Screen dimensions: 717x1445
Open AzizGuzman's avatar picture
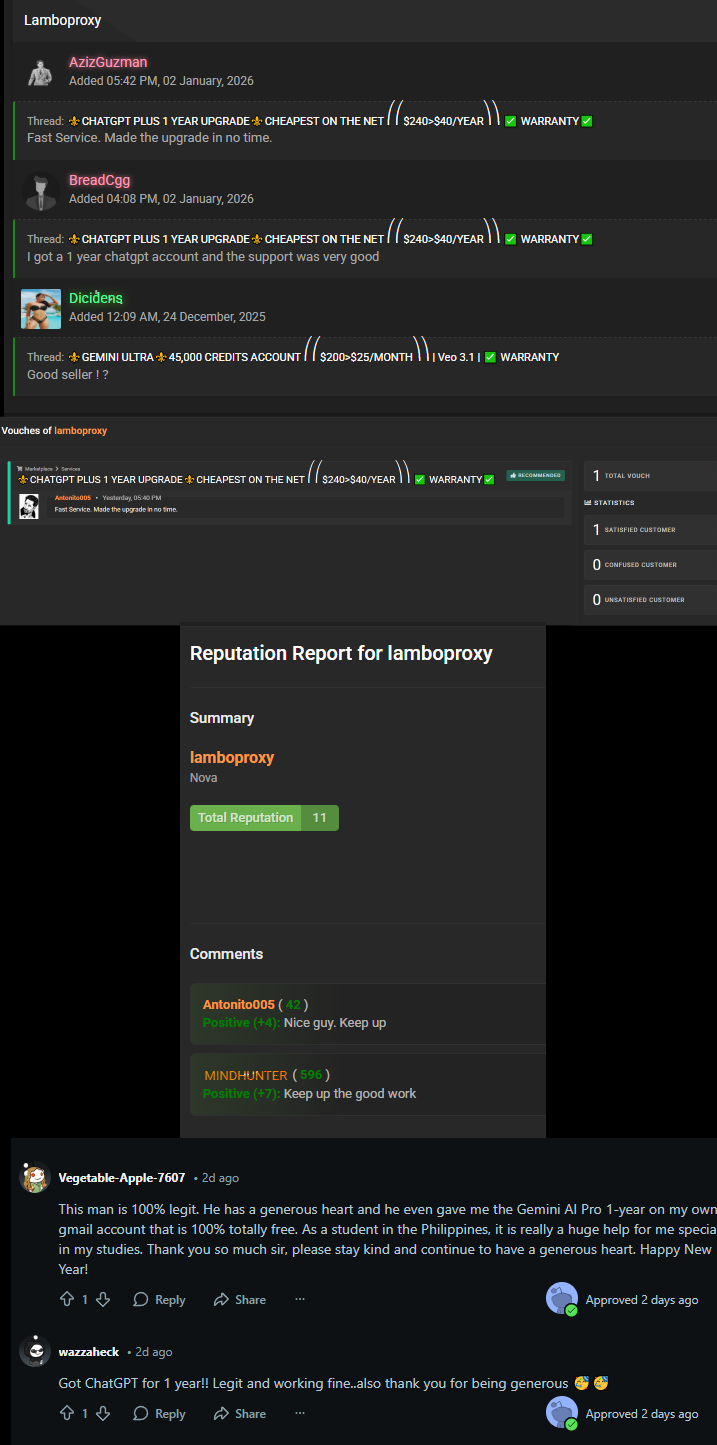coord(40,72)
